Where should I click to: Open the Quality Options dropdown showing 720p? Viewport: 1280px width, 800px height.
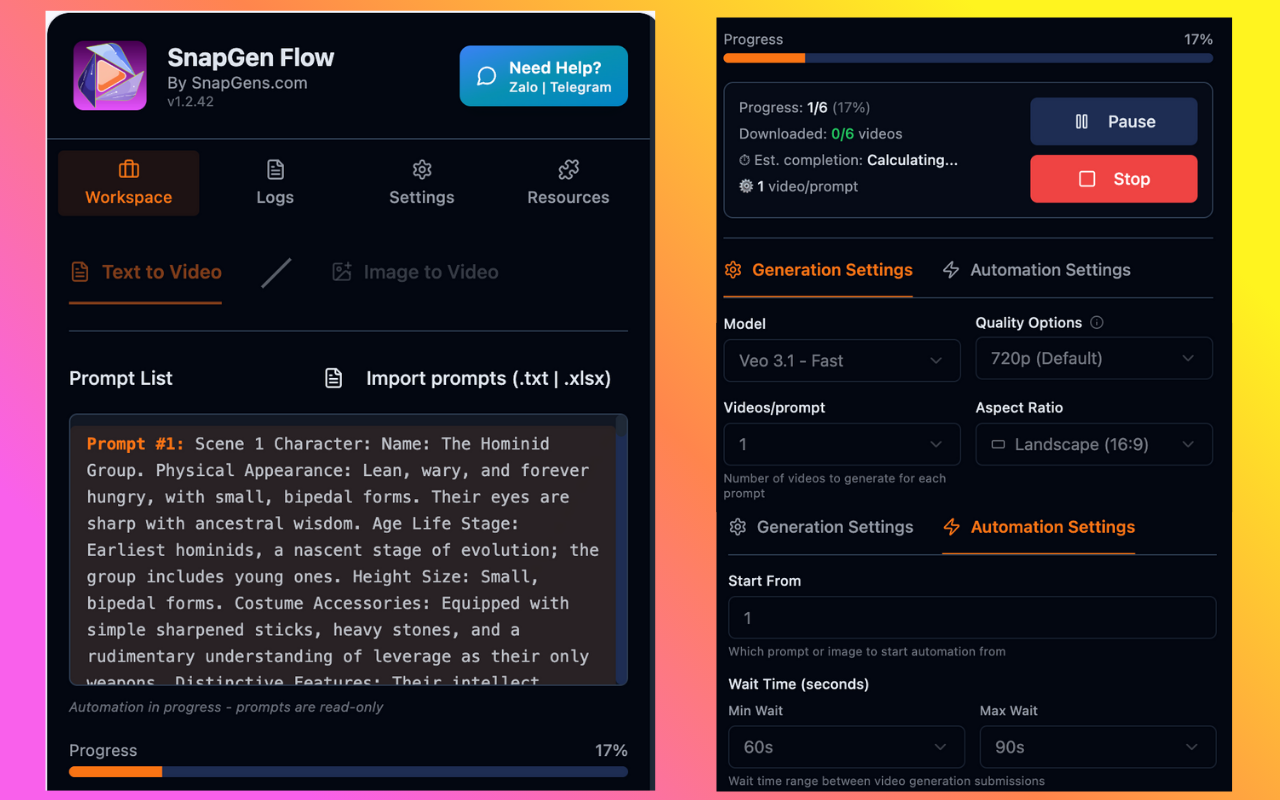(x=1094, y=358)
